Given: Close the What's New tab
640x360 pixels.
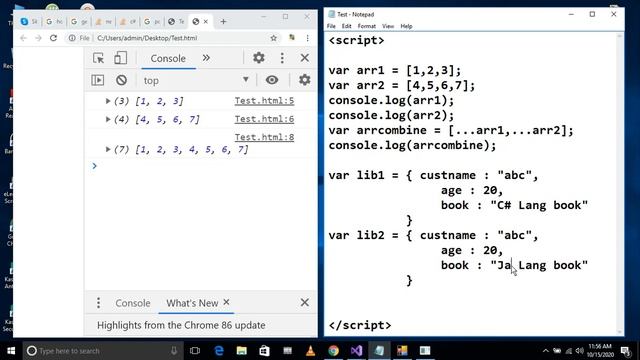Looking at the screenshot, I should [227, 302].
